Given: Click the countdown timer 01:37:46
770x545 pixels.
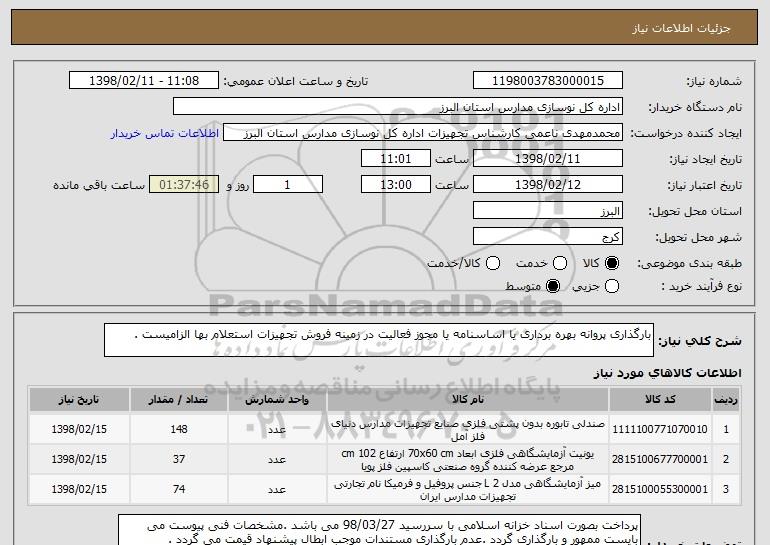Looking at the screenshot, I should (x=184, y=185).
